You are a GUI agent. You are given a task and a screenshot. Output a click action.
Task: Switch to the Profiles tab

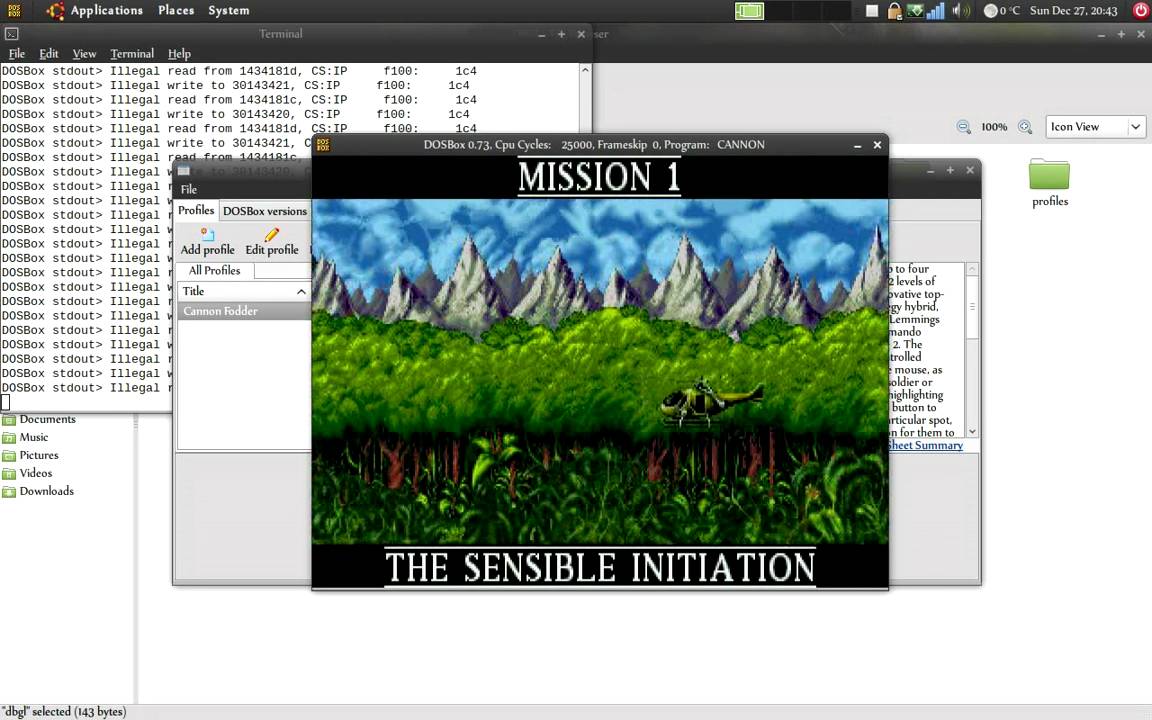pos(196,210)
